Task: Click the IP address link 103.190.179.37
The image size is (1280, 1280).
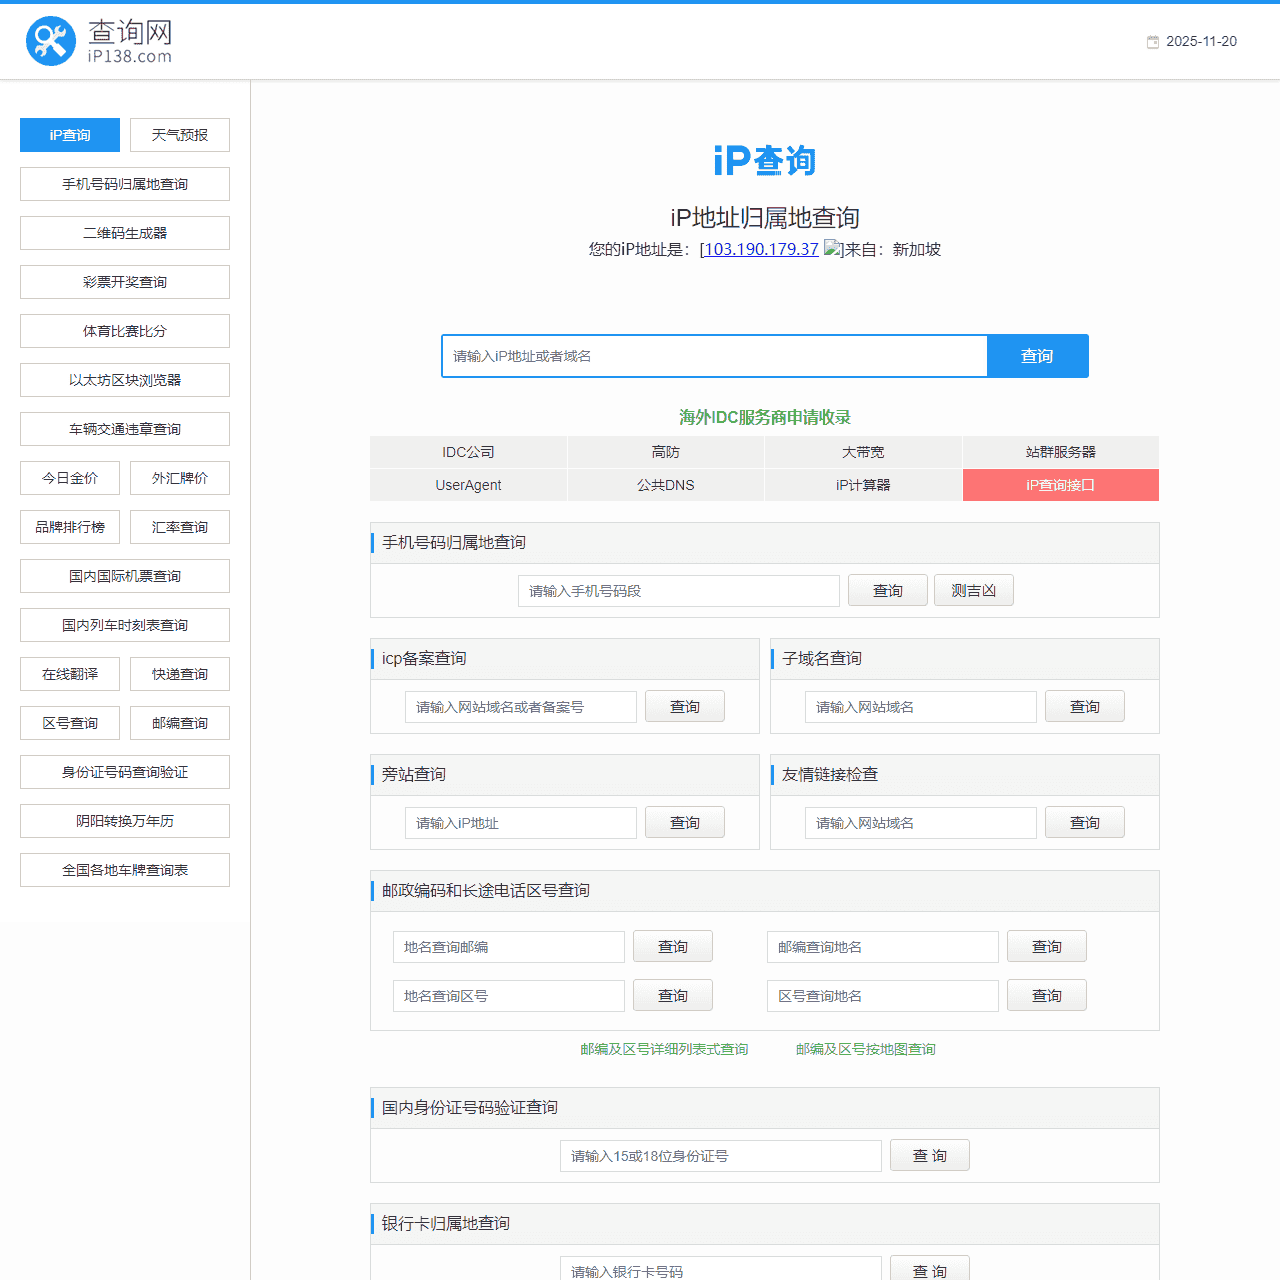Action: pyautogui.click(x=759, y=250)
